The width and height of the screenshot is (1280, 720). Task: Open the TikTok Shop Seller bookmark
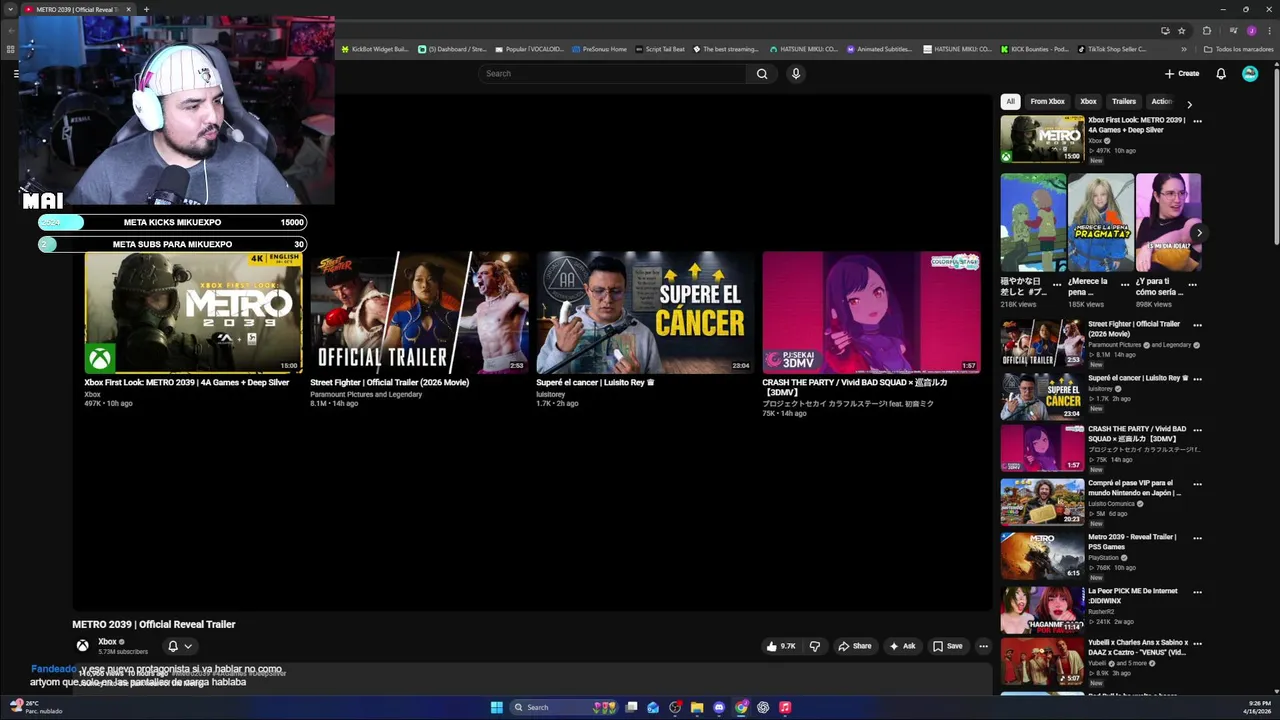coord(1112,49)
